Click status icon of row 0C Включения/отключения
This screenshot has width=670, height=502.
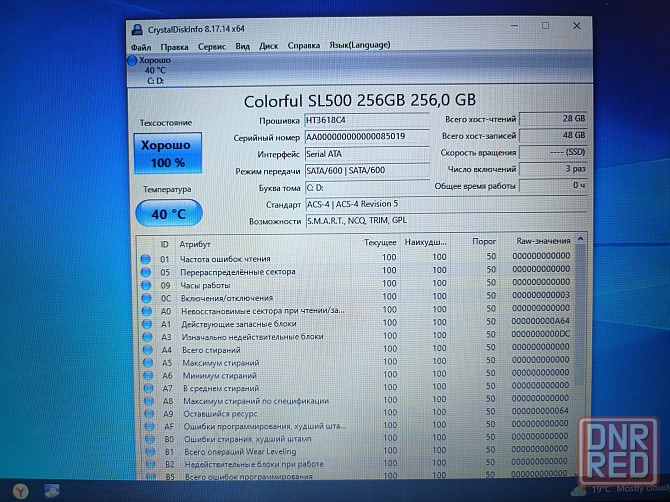[x=147, y=298]
